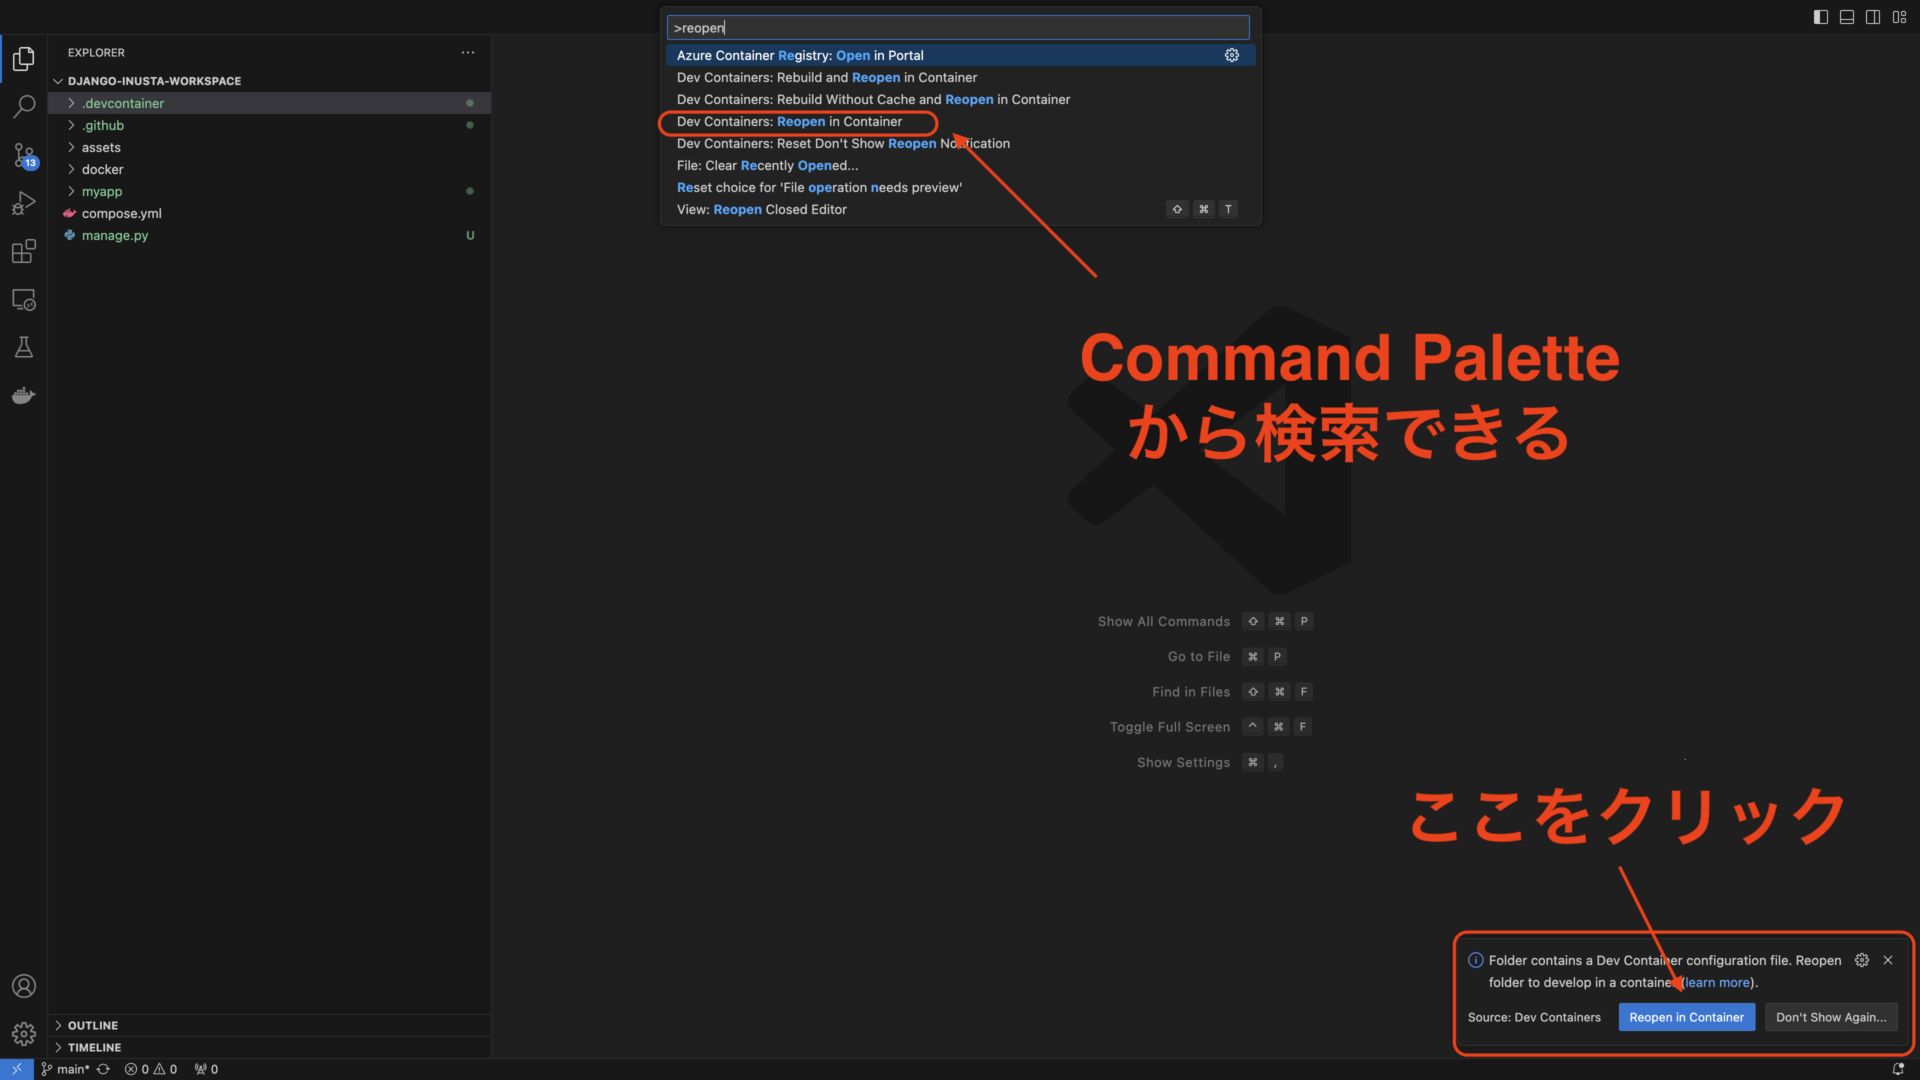Expand the TIMELINE section
The height and width of the screenshot is (1080, 1920).
(x=269, y=1047)
